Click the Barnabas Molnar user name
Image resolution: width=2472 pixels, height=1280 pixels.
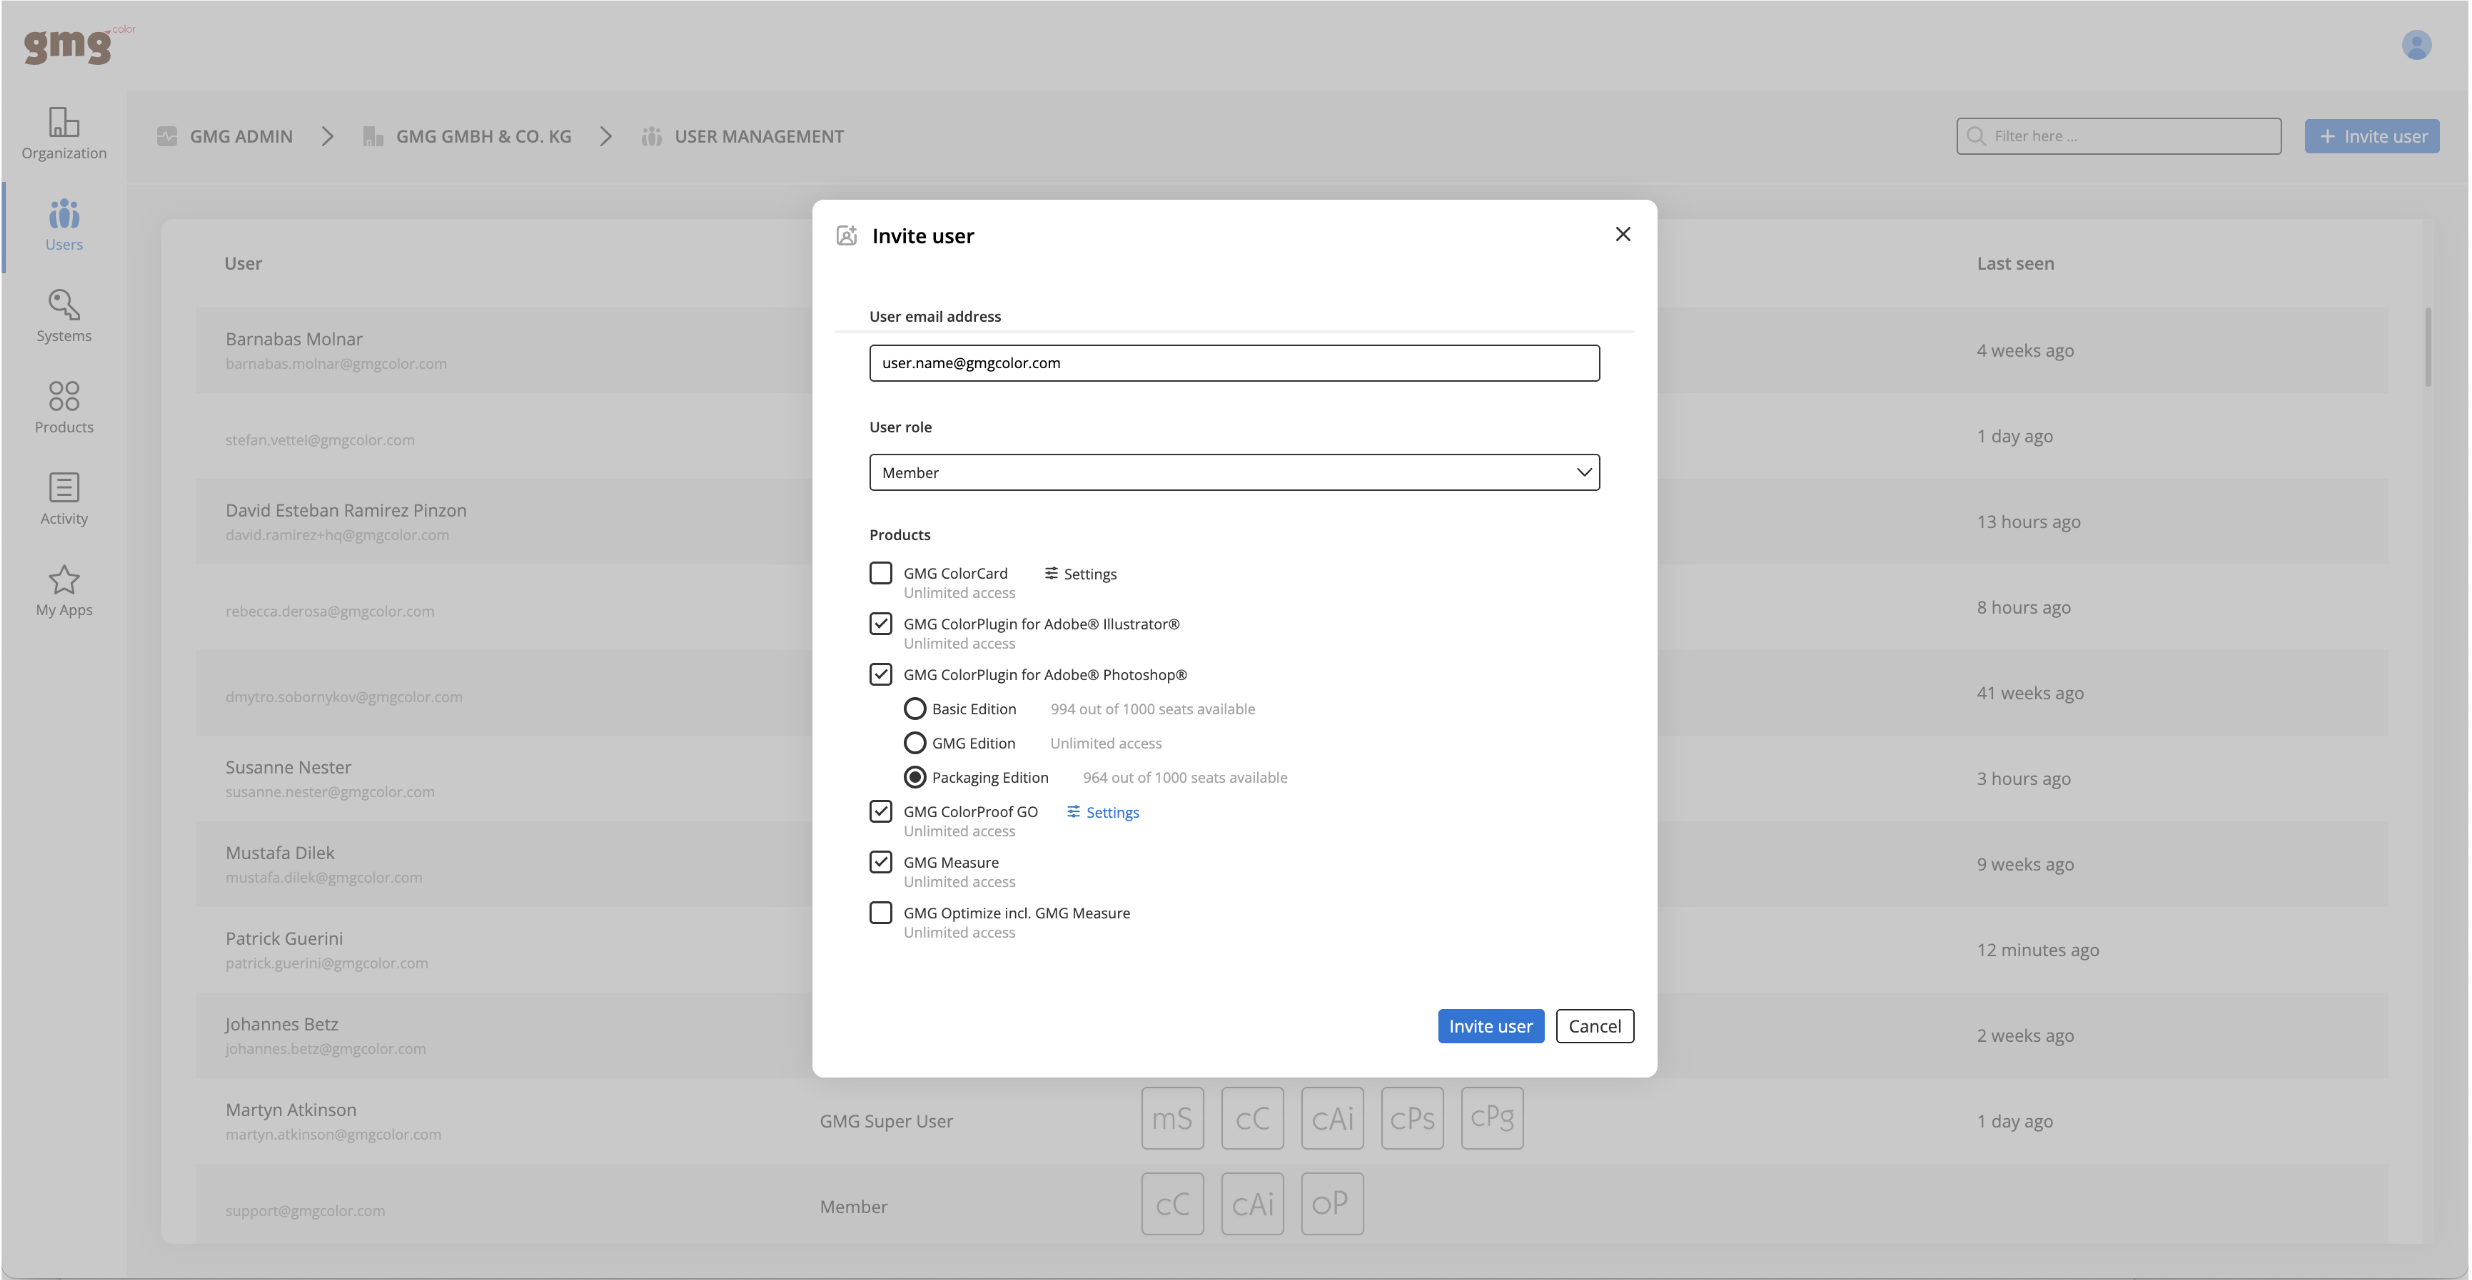294,339
